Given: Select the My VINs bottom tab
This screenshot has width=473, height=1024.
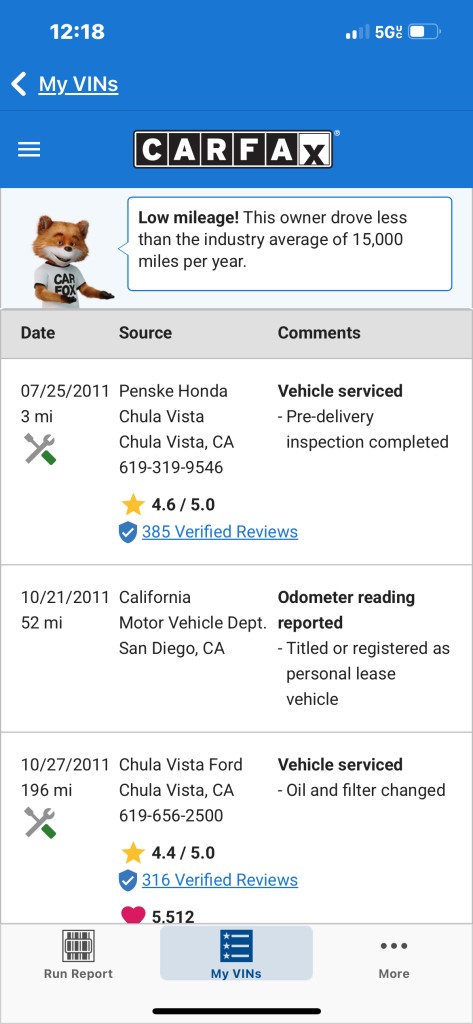Looking at the screenshot, I should click(236, 953).
